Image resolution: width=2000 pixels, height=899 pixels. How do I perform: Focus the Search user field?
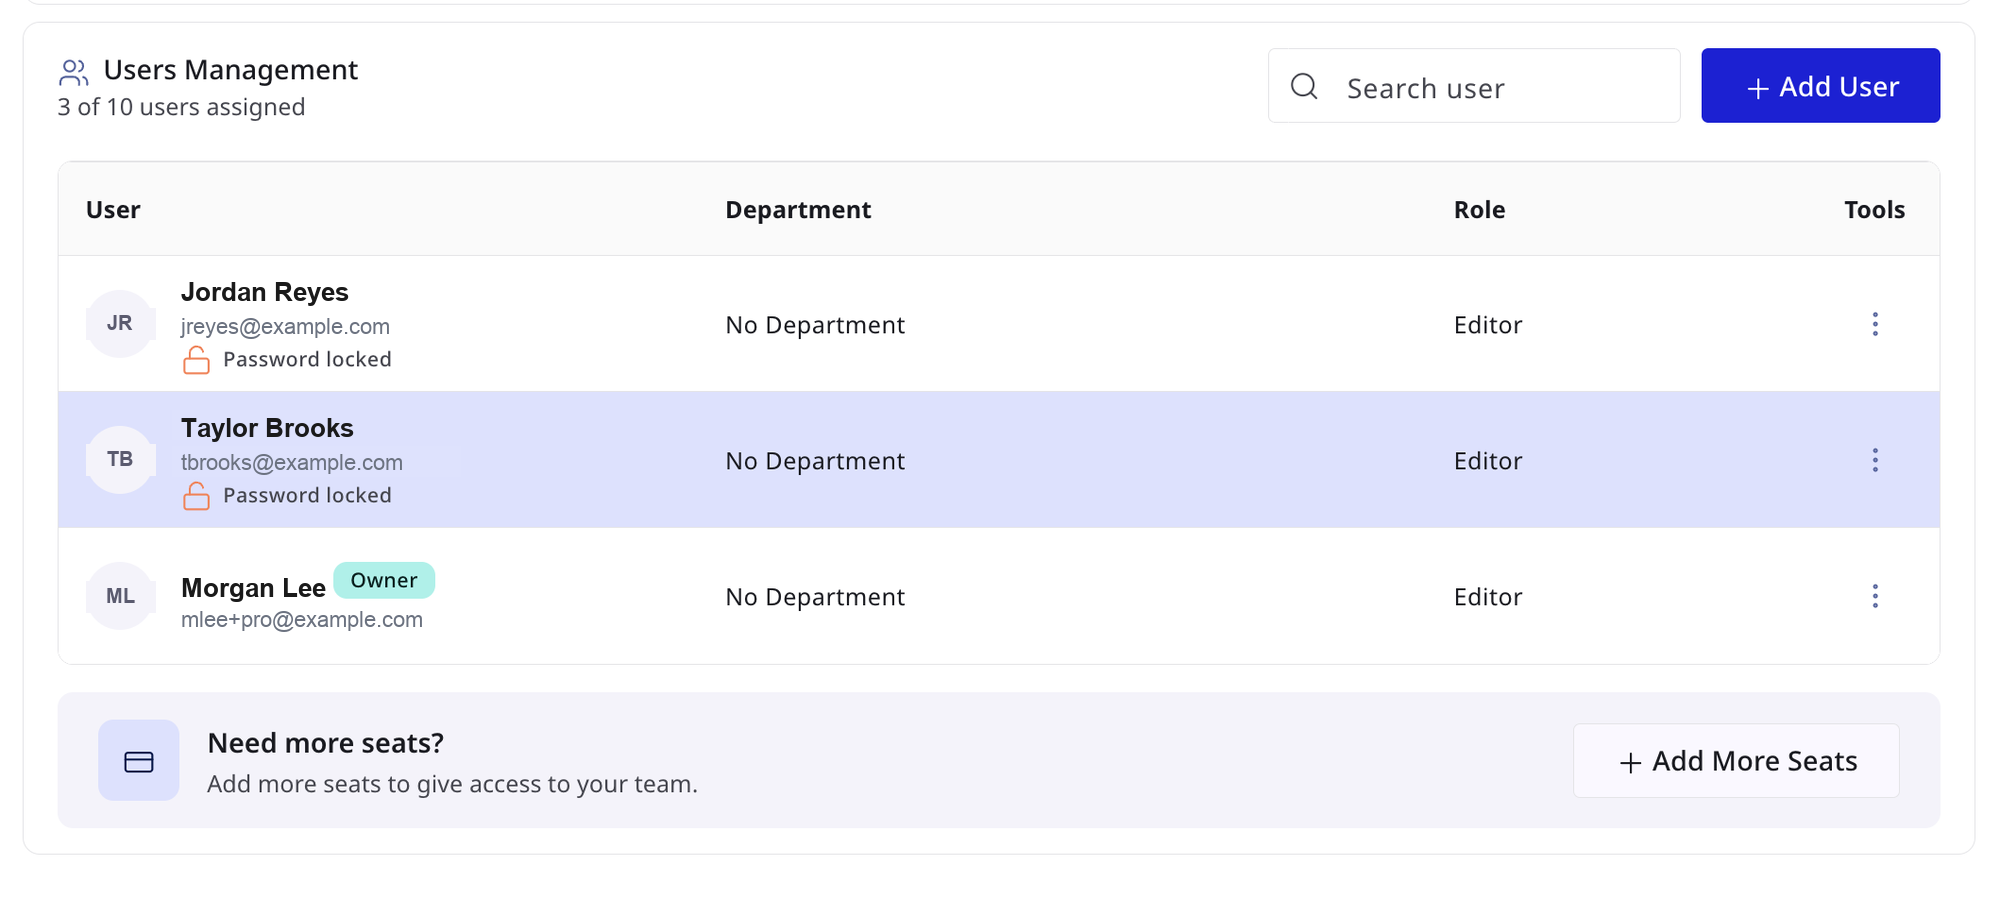[x=1474, y=86]
